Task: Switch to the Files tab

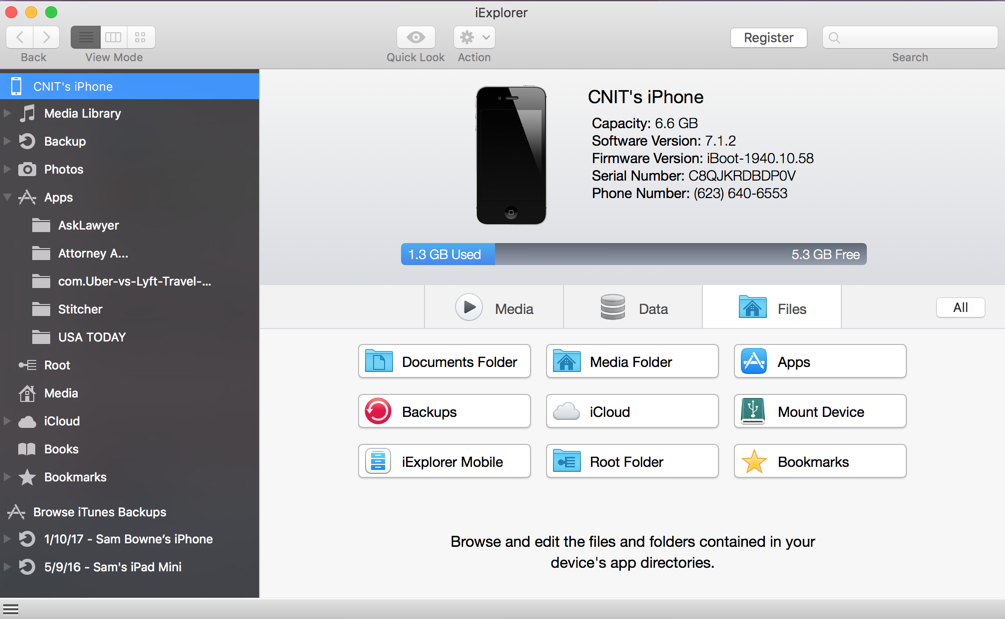Action: tap(772, 308)
